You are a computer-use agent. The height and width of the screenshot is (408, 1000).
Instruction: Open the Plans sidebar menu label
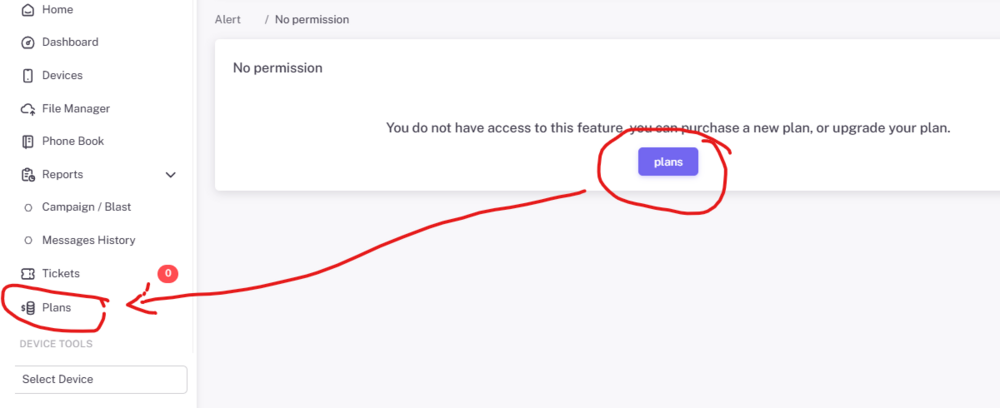[x=56, y=308]
